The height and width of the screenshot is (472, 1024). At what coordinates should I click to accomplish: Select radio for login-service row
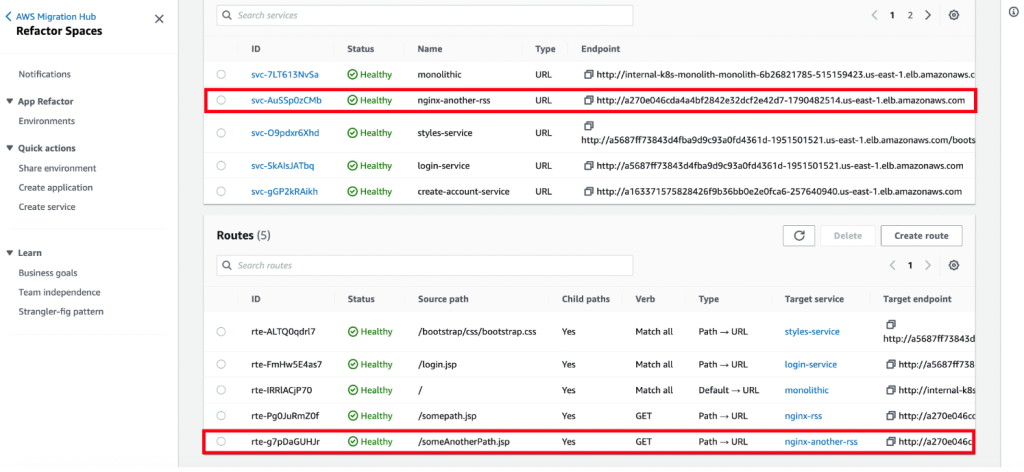click(221, 166)
